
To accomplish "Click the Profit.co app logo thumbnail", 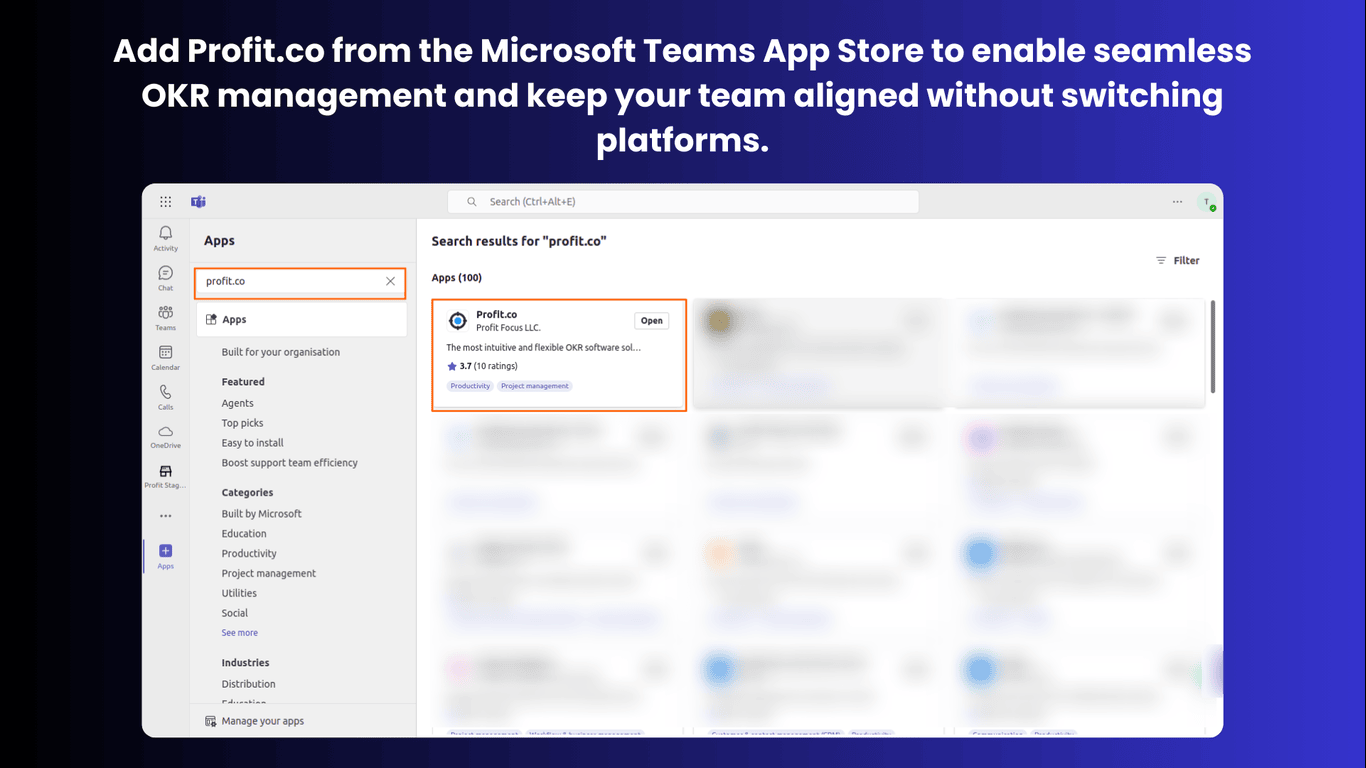I will point(458,320).
